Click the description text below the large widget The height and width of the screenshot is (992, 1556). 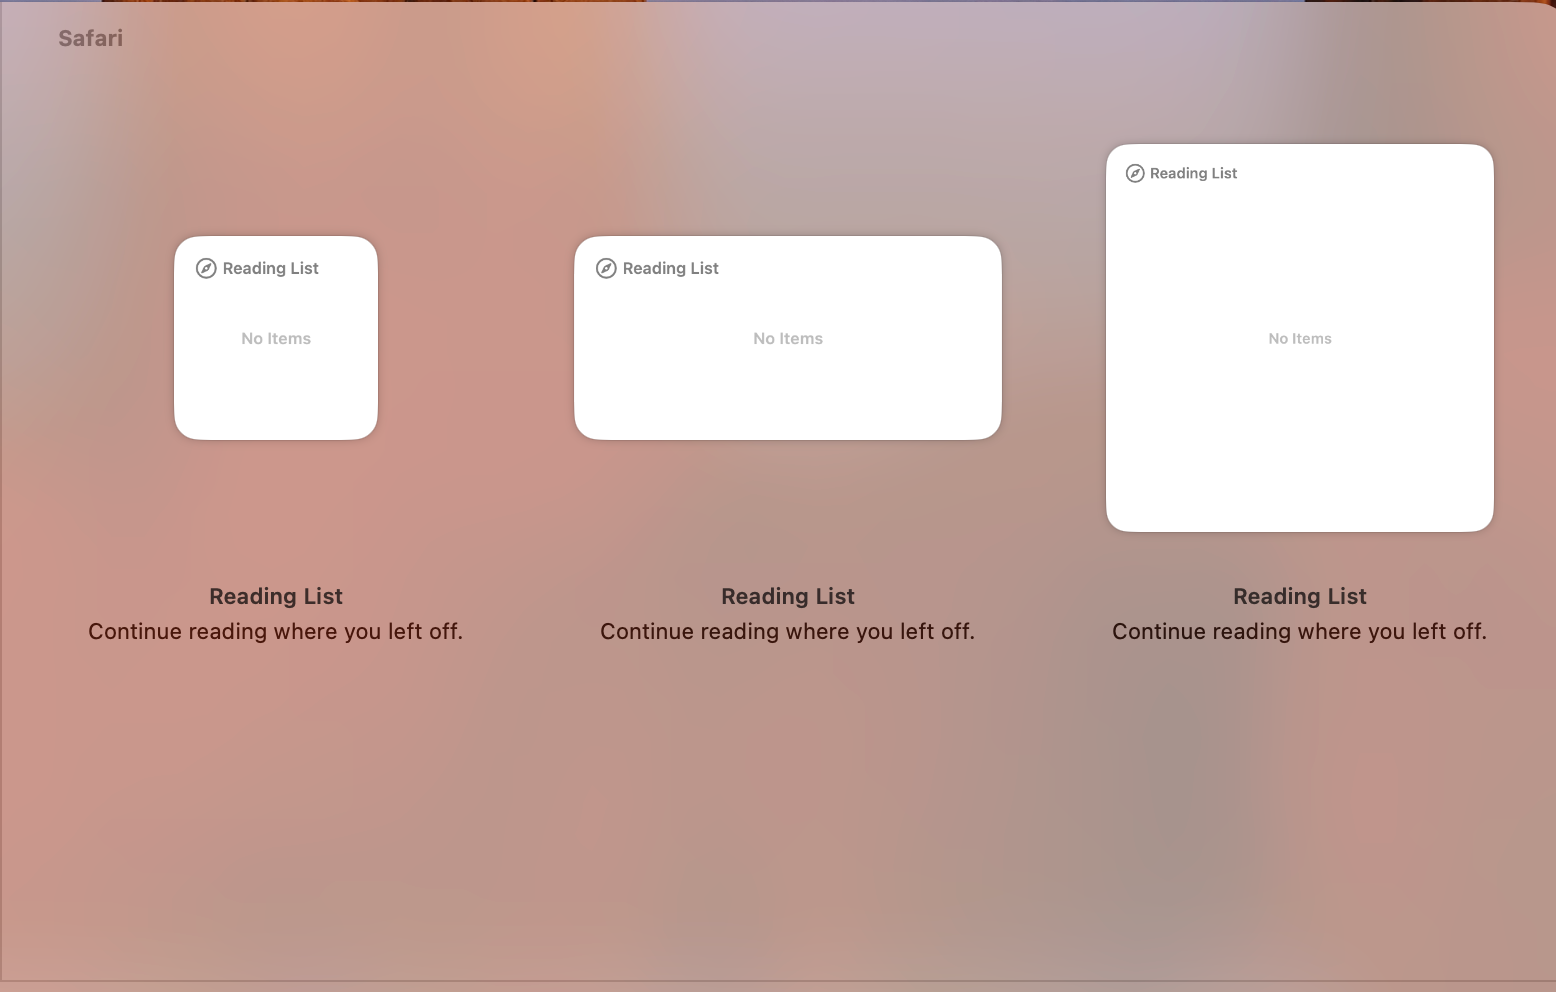[x=1300, y=632]
